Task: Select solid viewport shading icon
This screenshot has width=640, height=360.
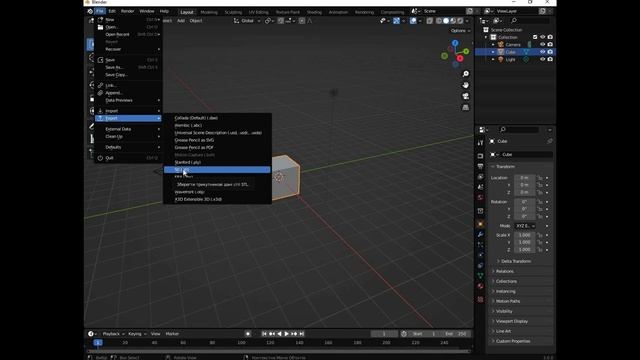Action: point(446,21)
